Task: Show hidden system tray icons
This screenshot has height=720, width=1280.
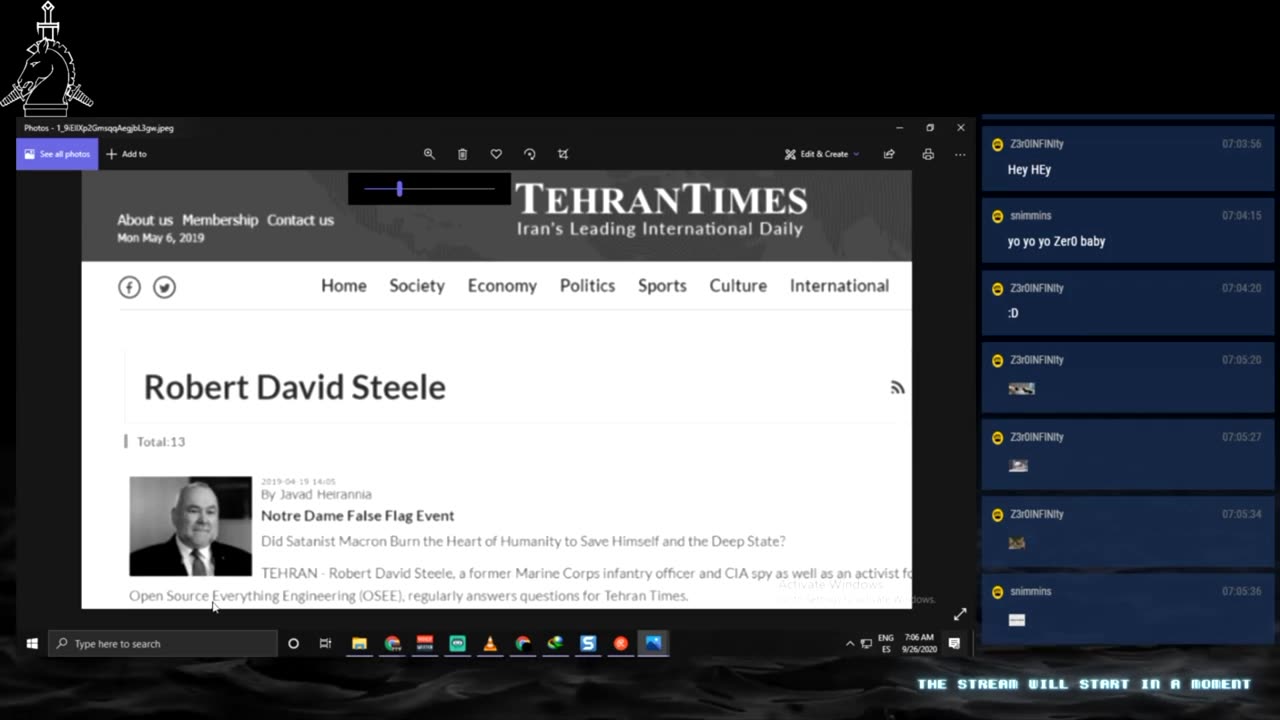Action: coord(850,644)
